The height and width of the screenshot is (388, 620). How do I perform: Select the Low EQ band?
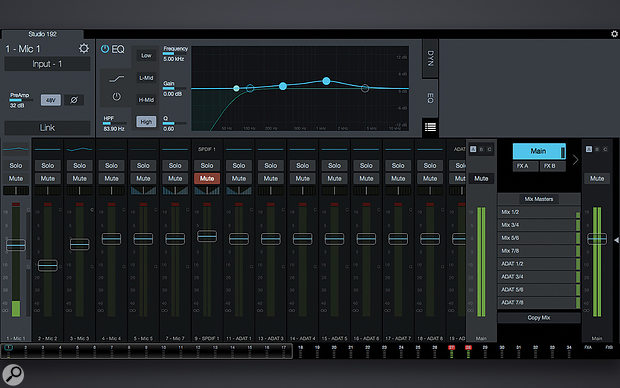click(x=146, y=56)
